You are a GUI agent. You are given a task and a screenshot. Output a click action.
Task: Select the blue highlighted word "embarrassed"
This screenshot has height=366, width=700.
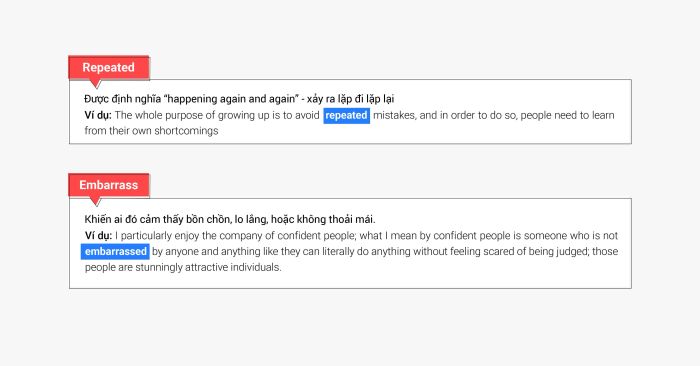tap(115, 251)
